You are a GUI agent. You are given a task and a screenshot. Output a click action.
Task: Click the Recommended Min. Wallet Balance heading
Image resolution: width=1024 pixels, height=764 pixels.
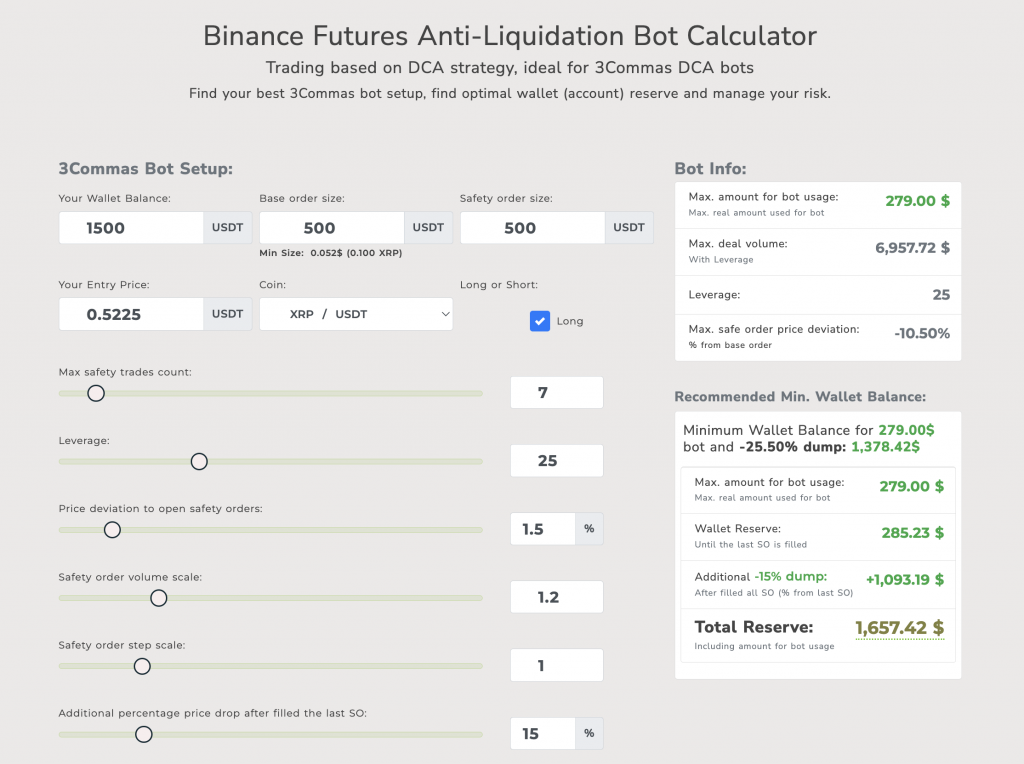(x=800, y=396)
